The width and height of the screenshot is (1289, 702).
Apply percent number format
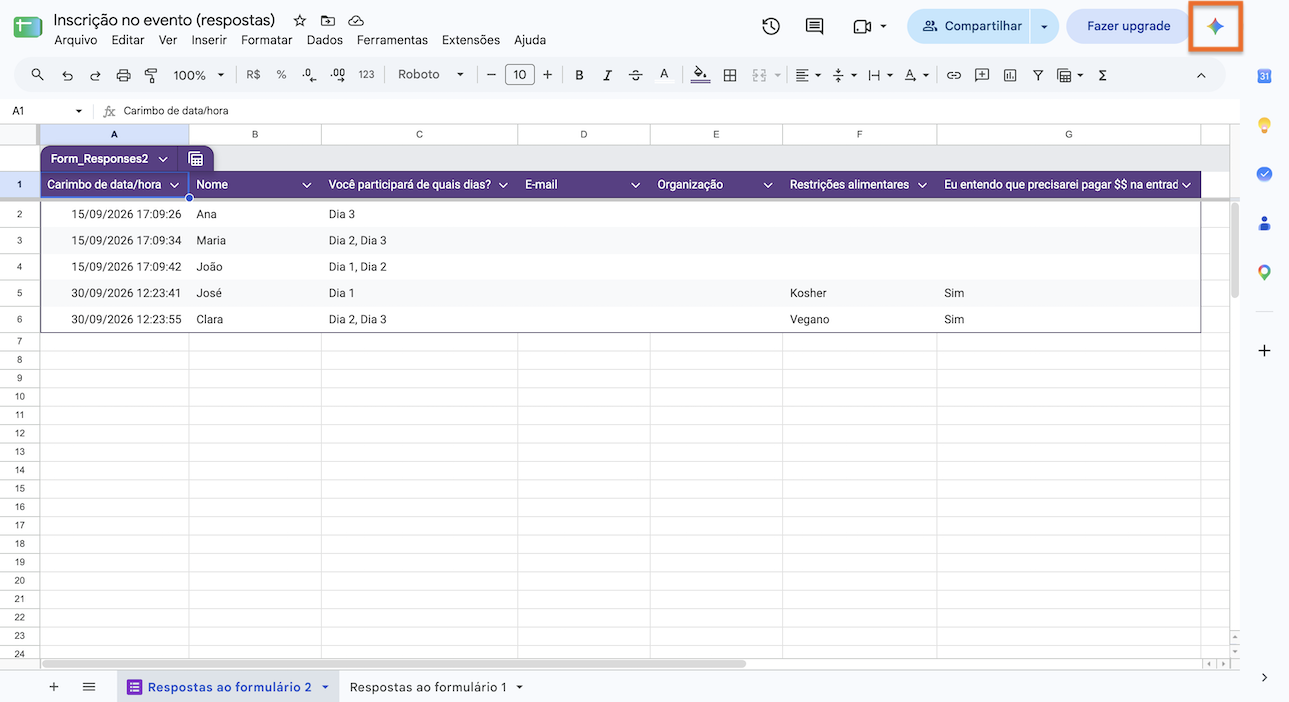point(281,75)
